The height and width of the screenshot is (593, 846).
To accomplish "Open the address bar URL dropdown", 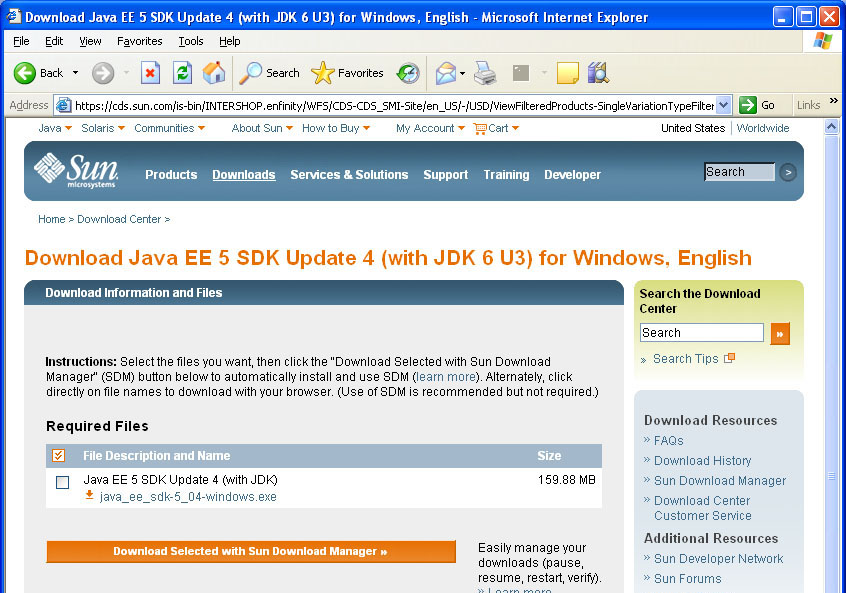I will (725, 105).
